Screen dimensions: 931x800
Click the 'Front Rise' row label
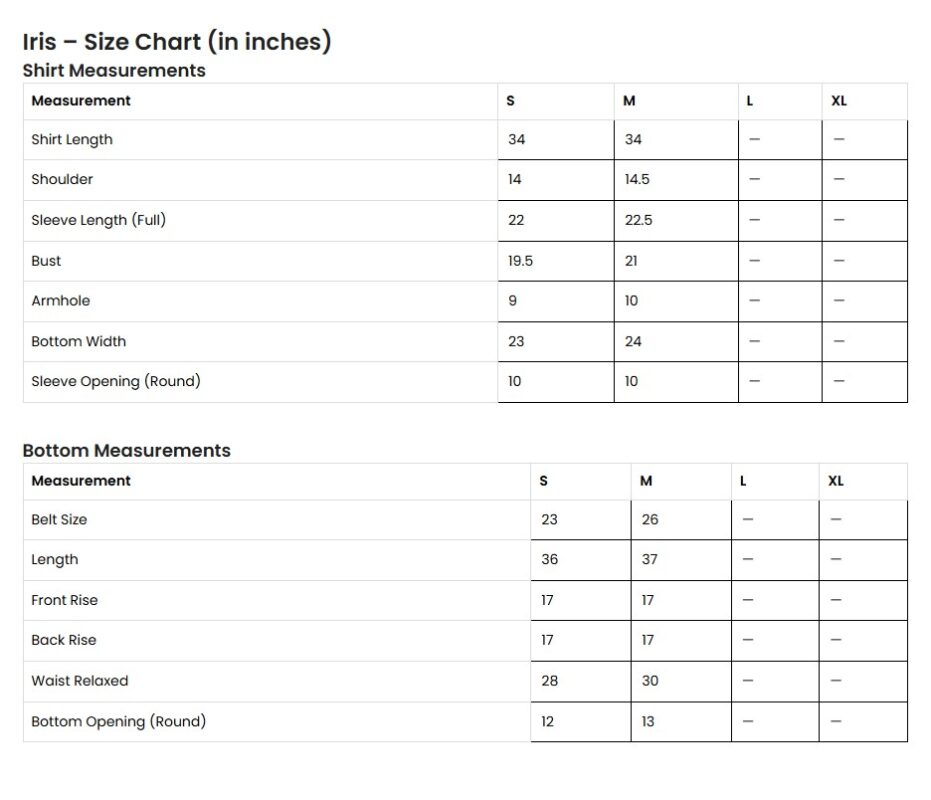coord(64,601)
